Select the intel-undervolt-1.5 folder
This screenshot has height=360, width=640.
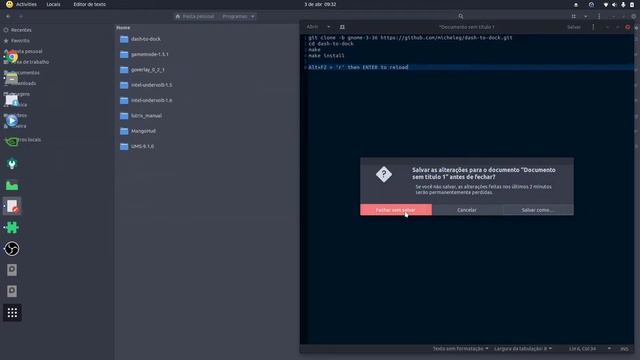[x=151, y=85]
